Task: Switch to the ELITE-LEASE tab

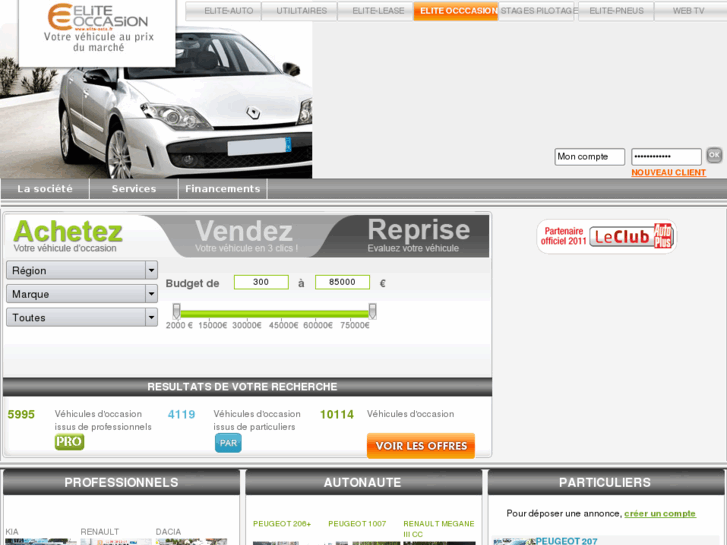Action: click(376, 11)
